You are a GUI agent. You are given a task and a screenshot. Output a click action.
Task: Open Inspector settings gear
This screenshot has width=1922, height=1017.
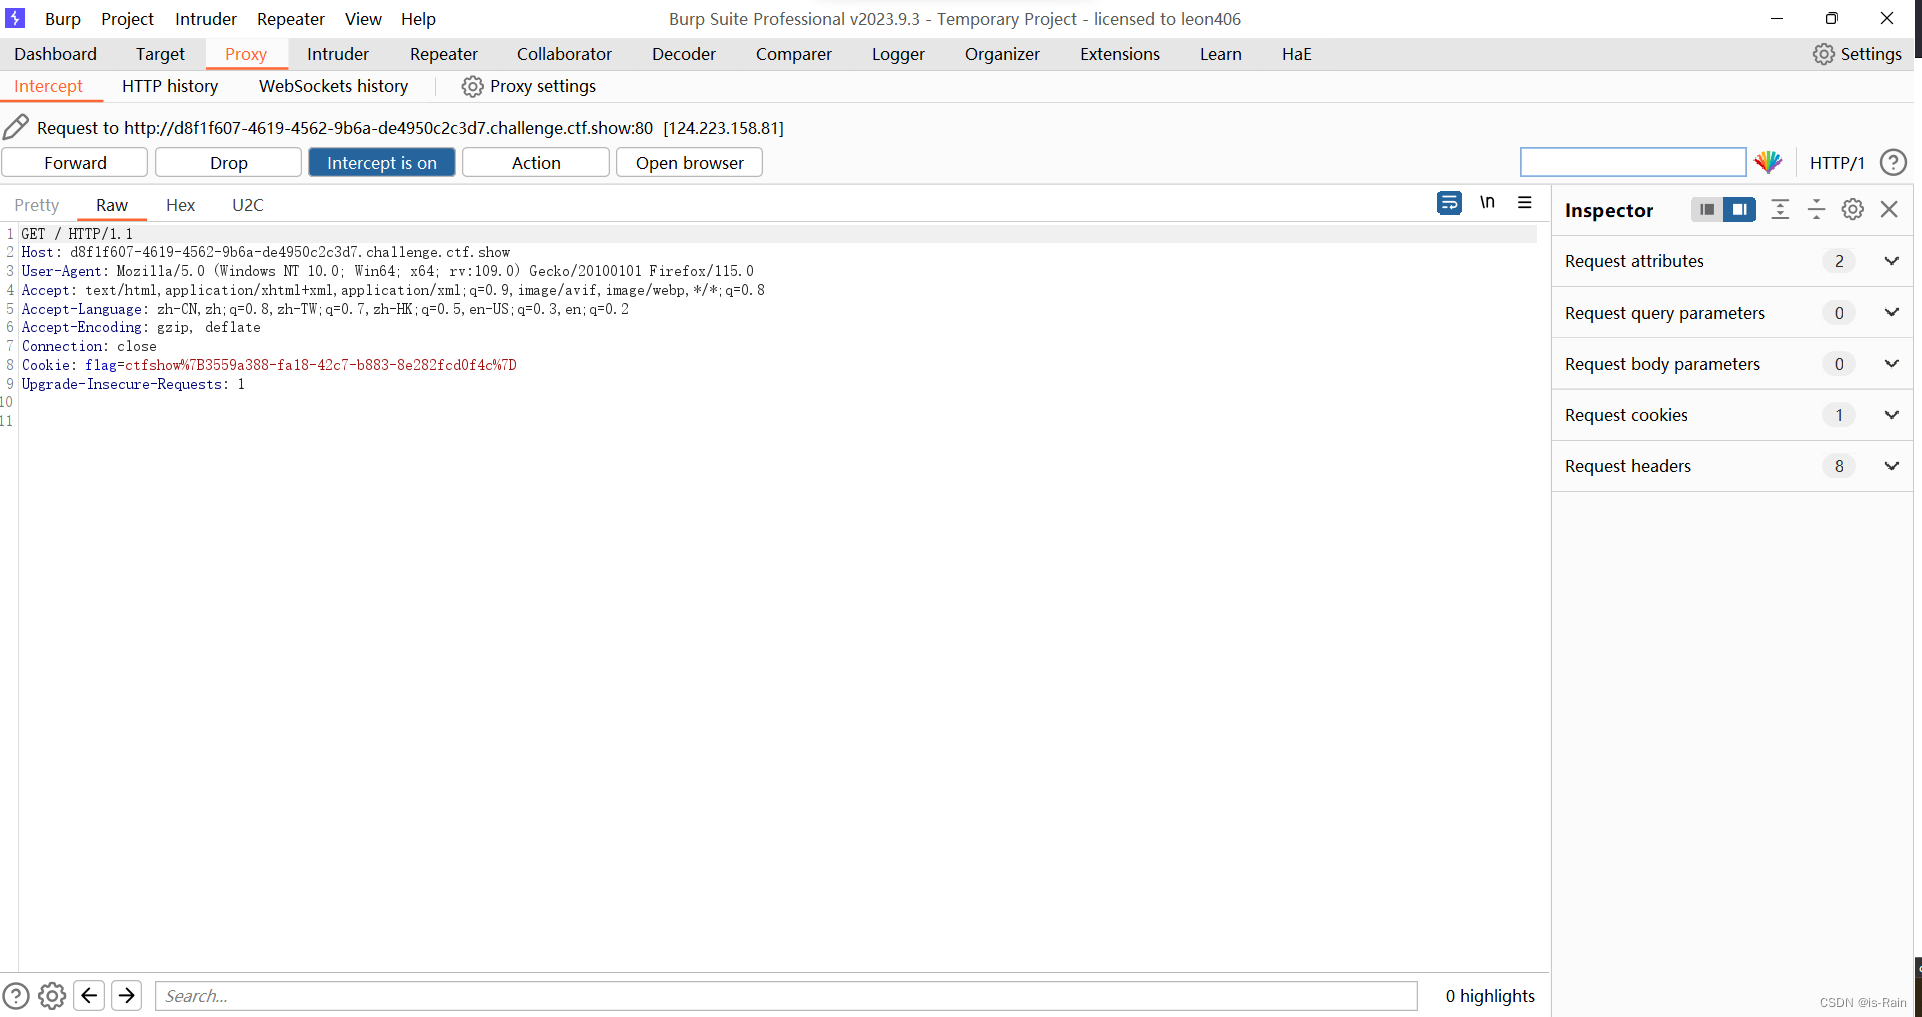coord(1853,210)
